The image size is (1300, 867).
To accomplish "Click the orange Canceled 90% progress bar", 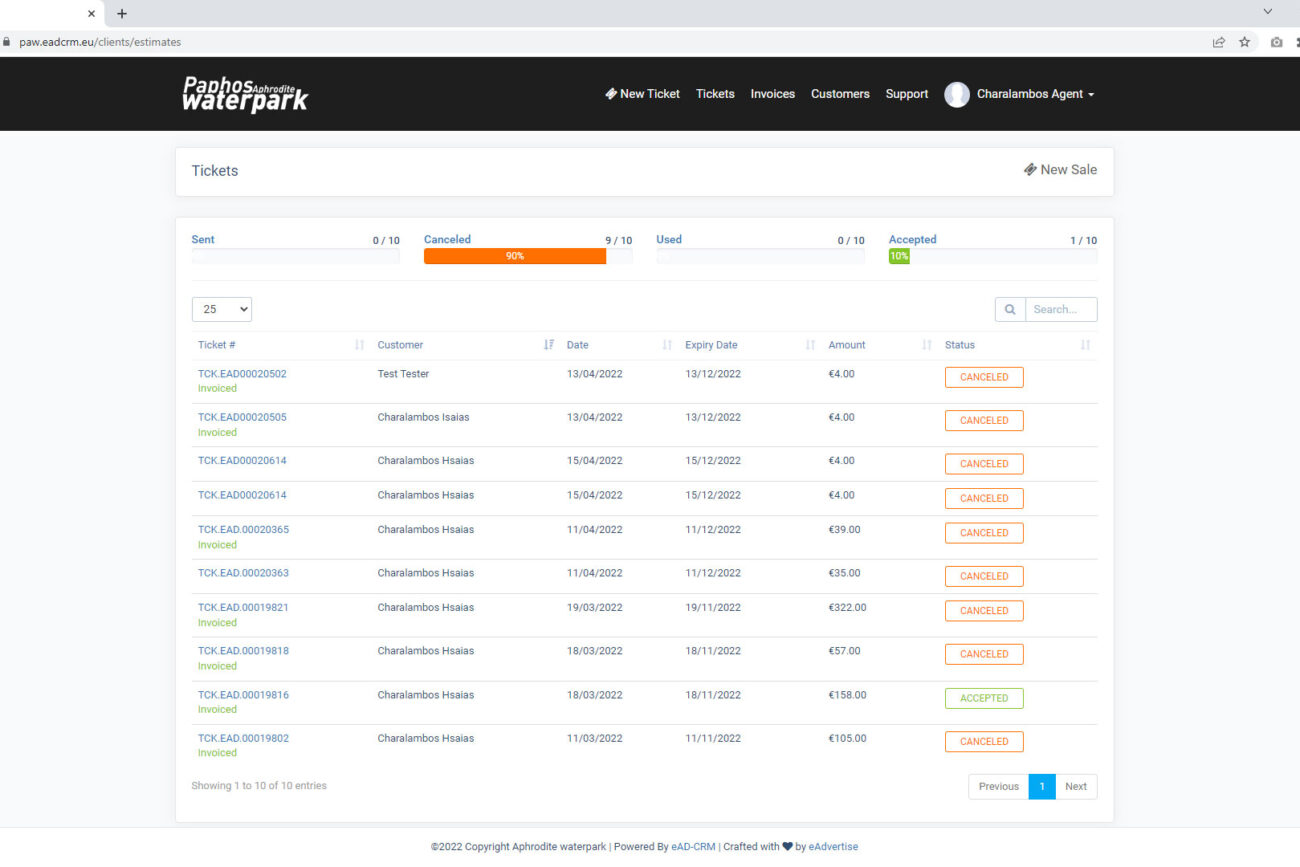I will [x=514, y=256].
